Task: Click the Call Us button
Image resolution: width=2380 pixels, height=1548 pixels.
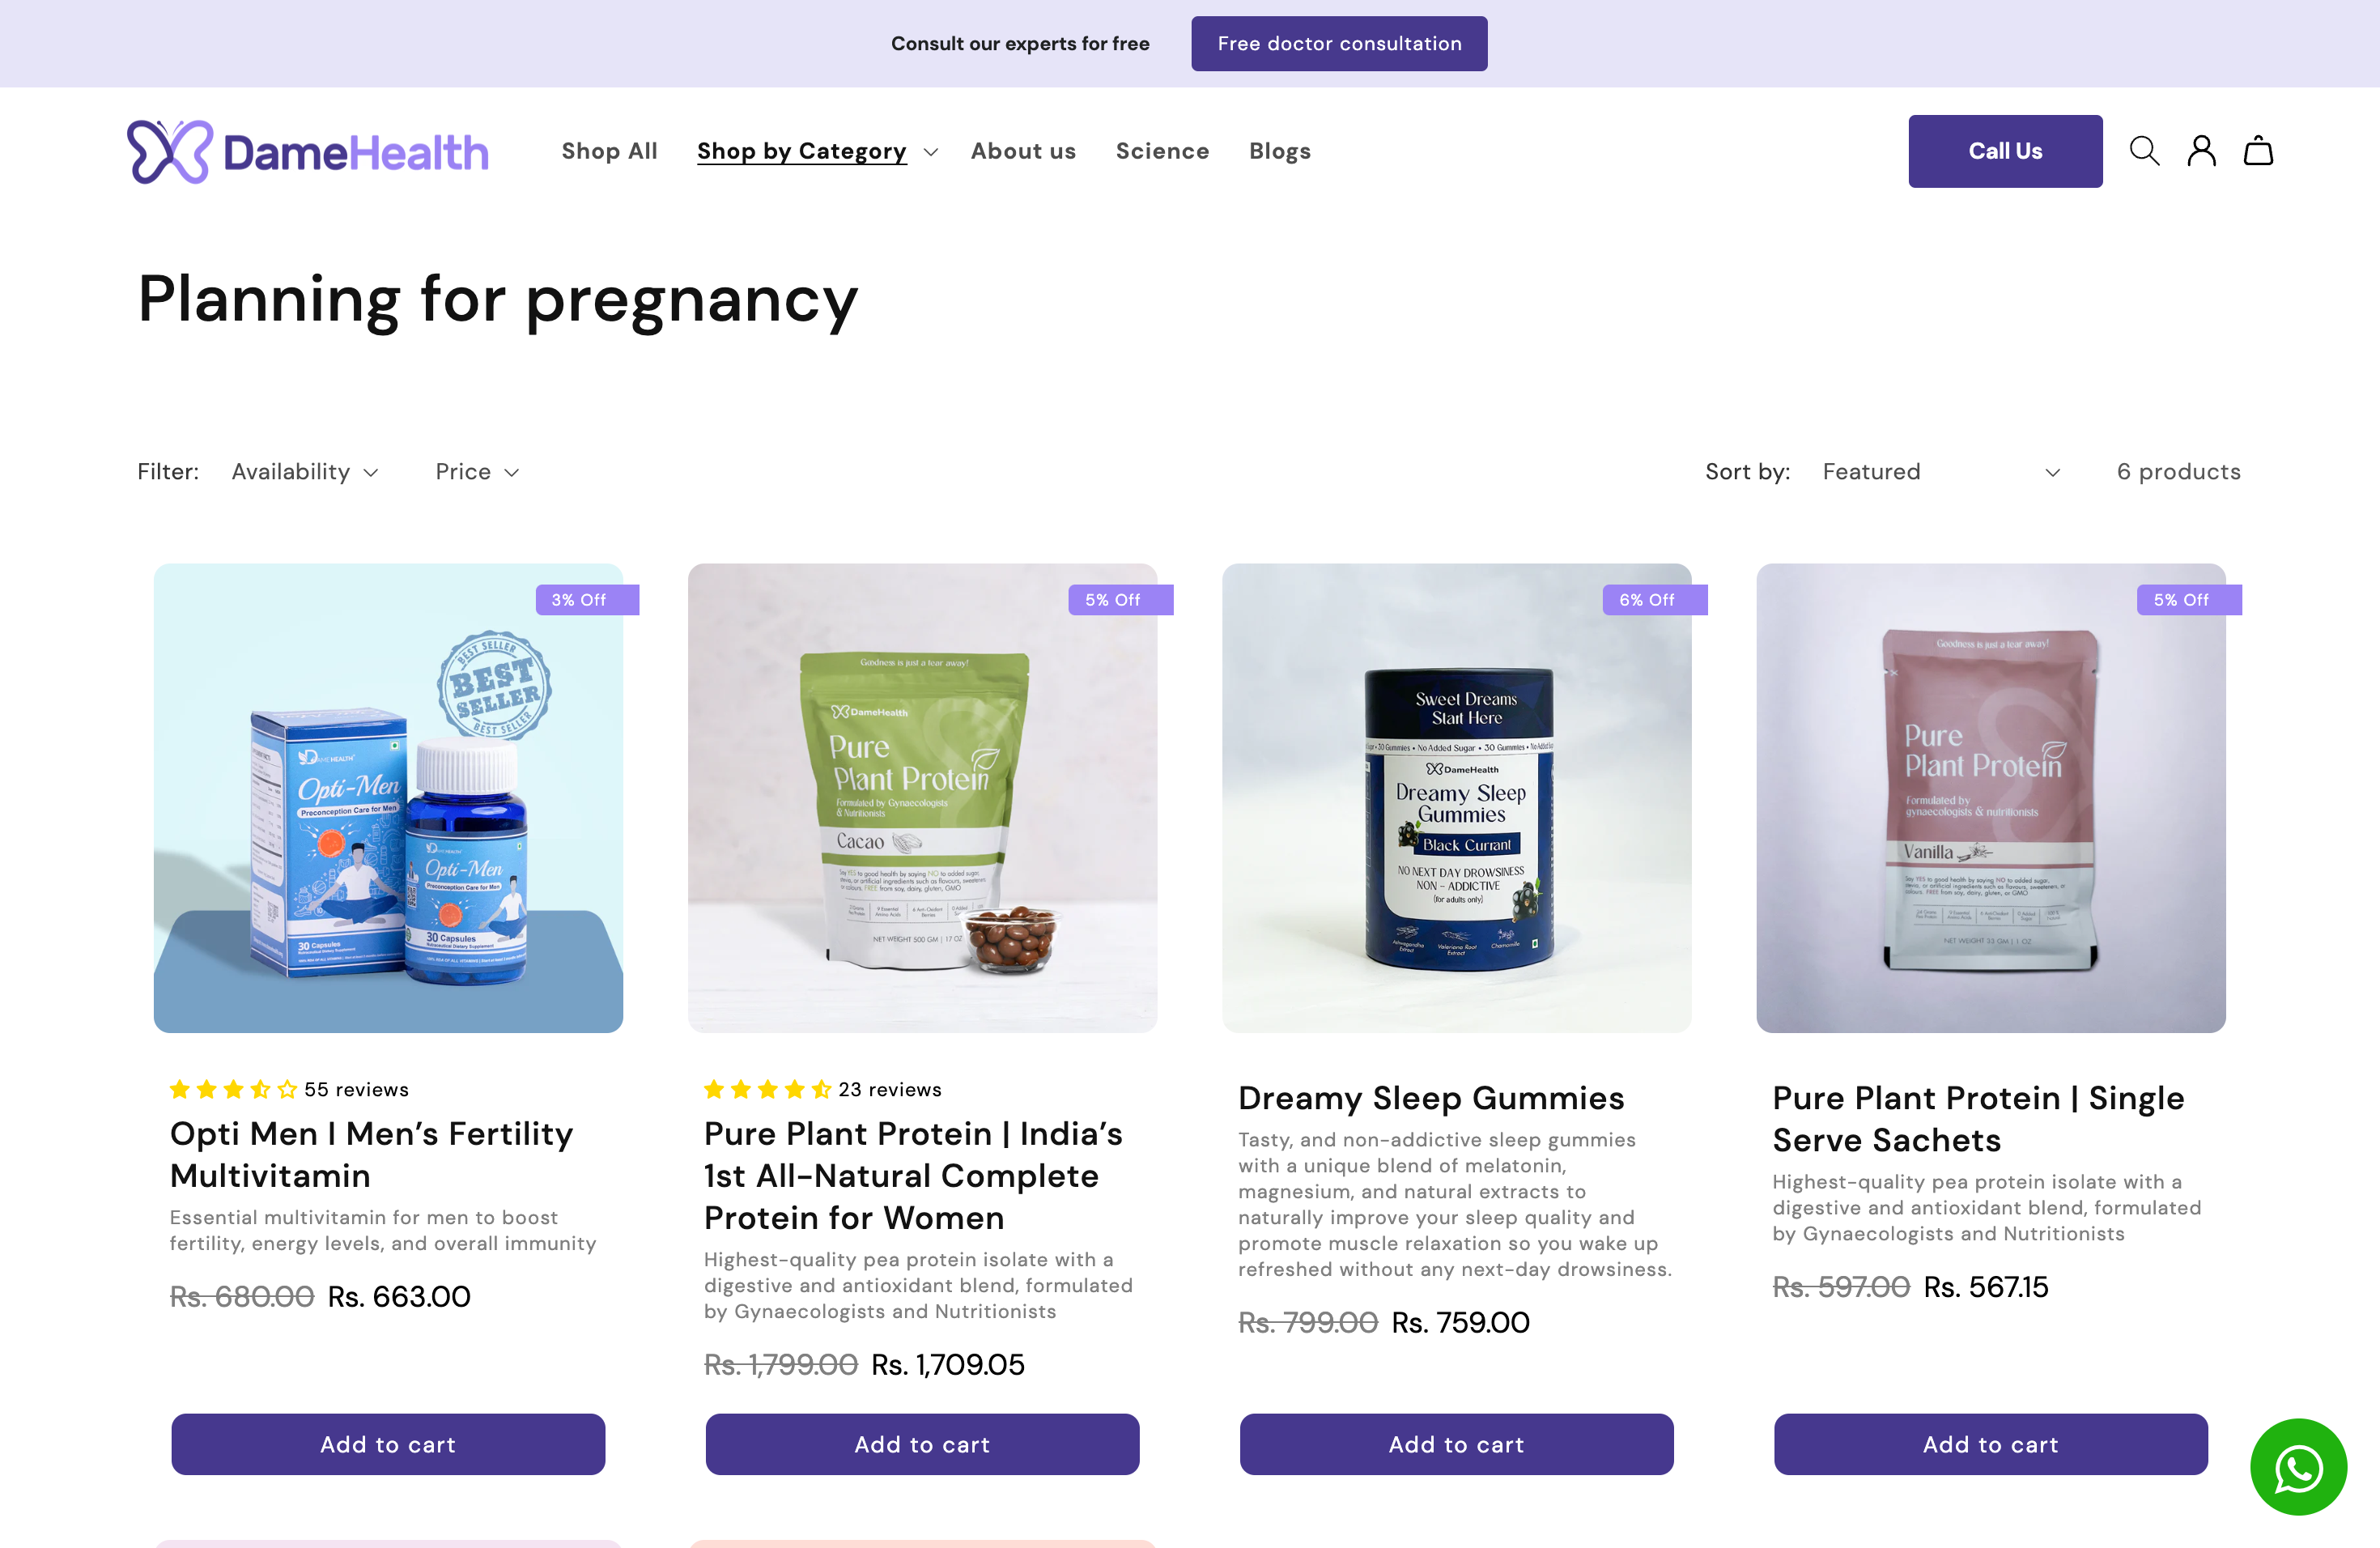Action: coord(2005,151)
